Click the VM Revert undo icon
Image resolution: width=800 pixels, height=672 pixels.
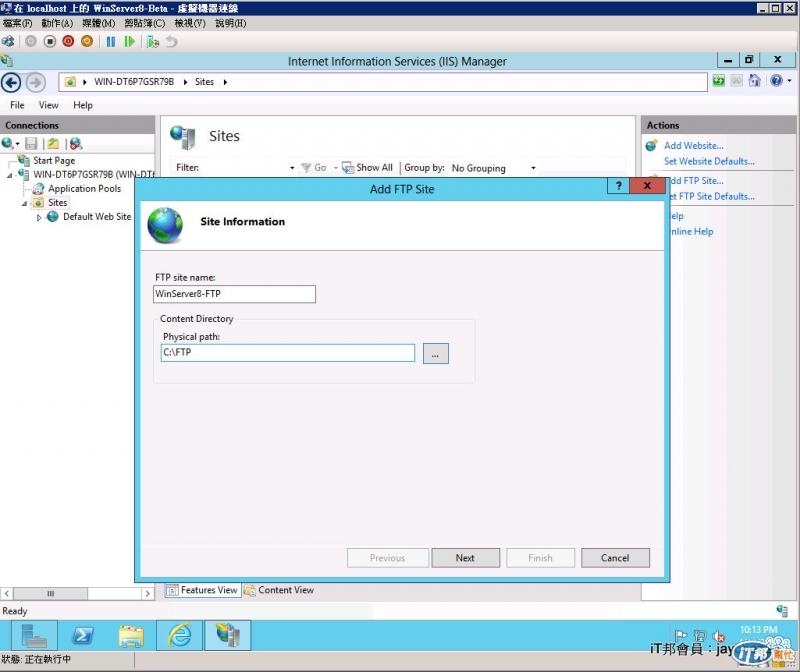tap(172, 42)
